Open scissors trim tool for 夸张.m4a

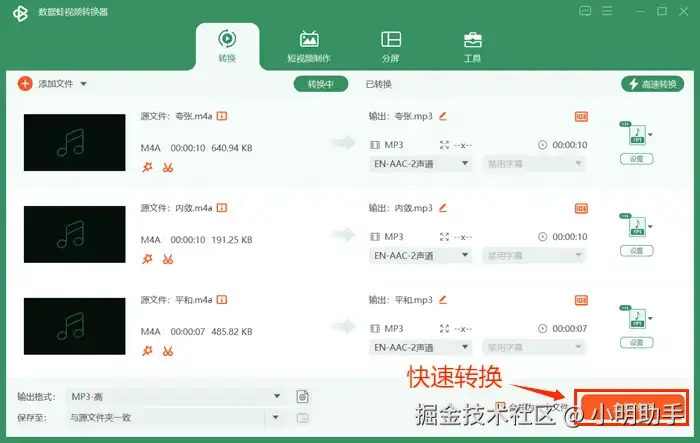click(x=168, y=167)
